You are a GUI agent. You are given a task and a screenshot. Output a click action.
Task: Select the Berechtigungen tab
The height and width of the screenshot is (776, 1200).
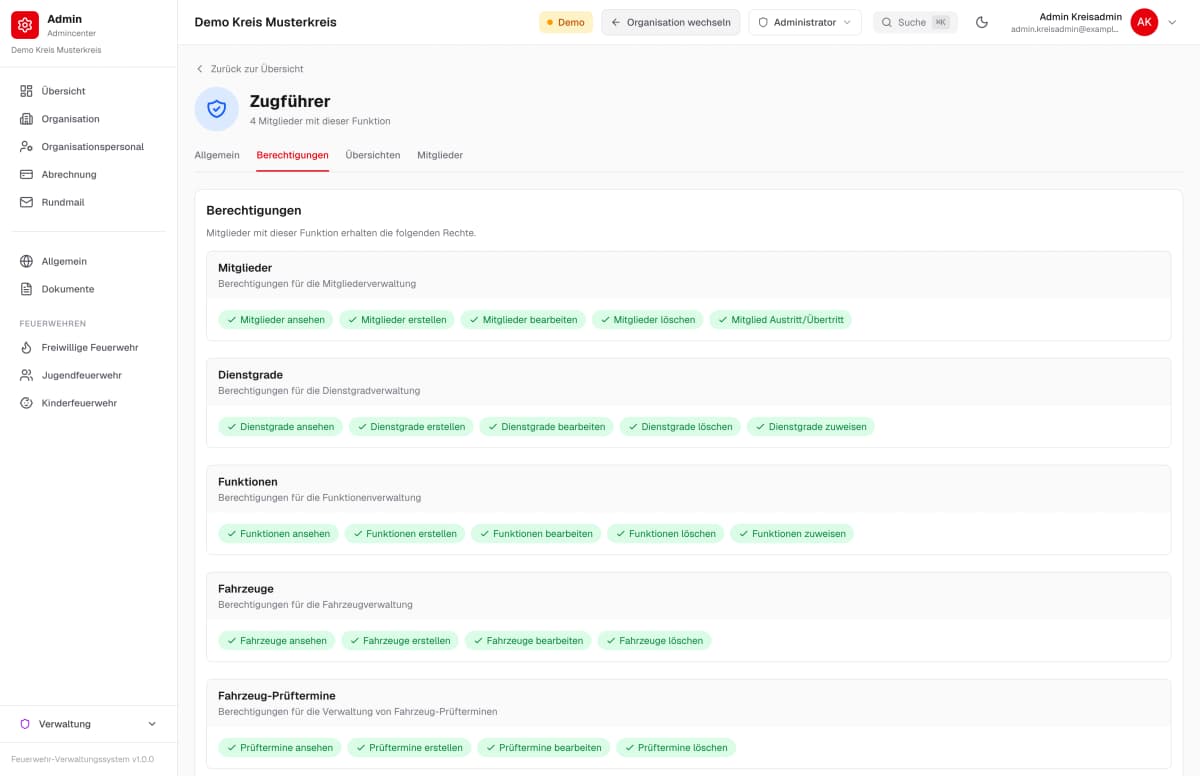[293, 155]
